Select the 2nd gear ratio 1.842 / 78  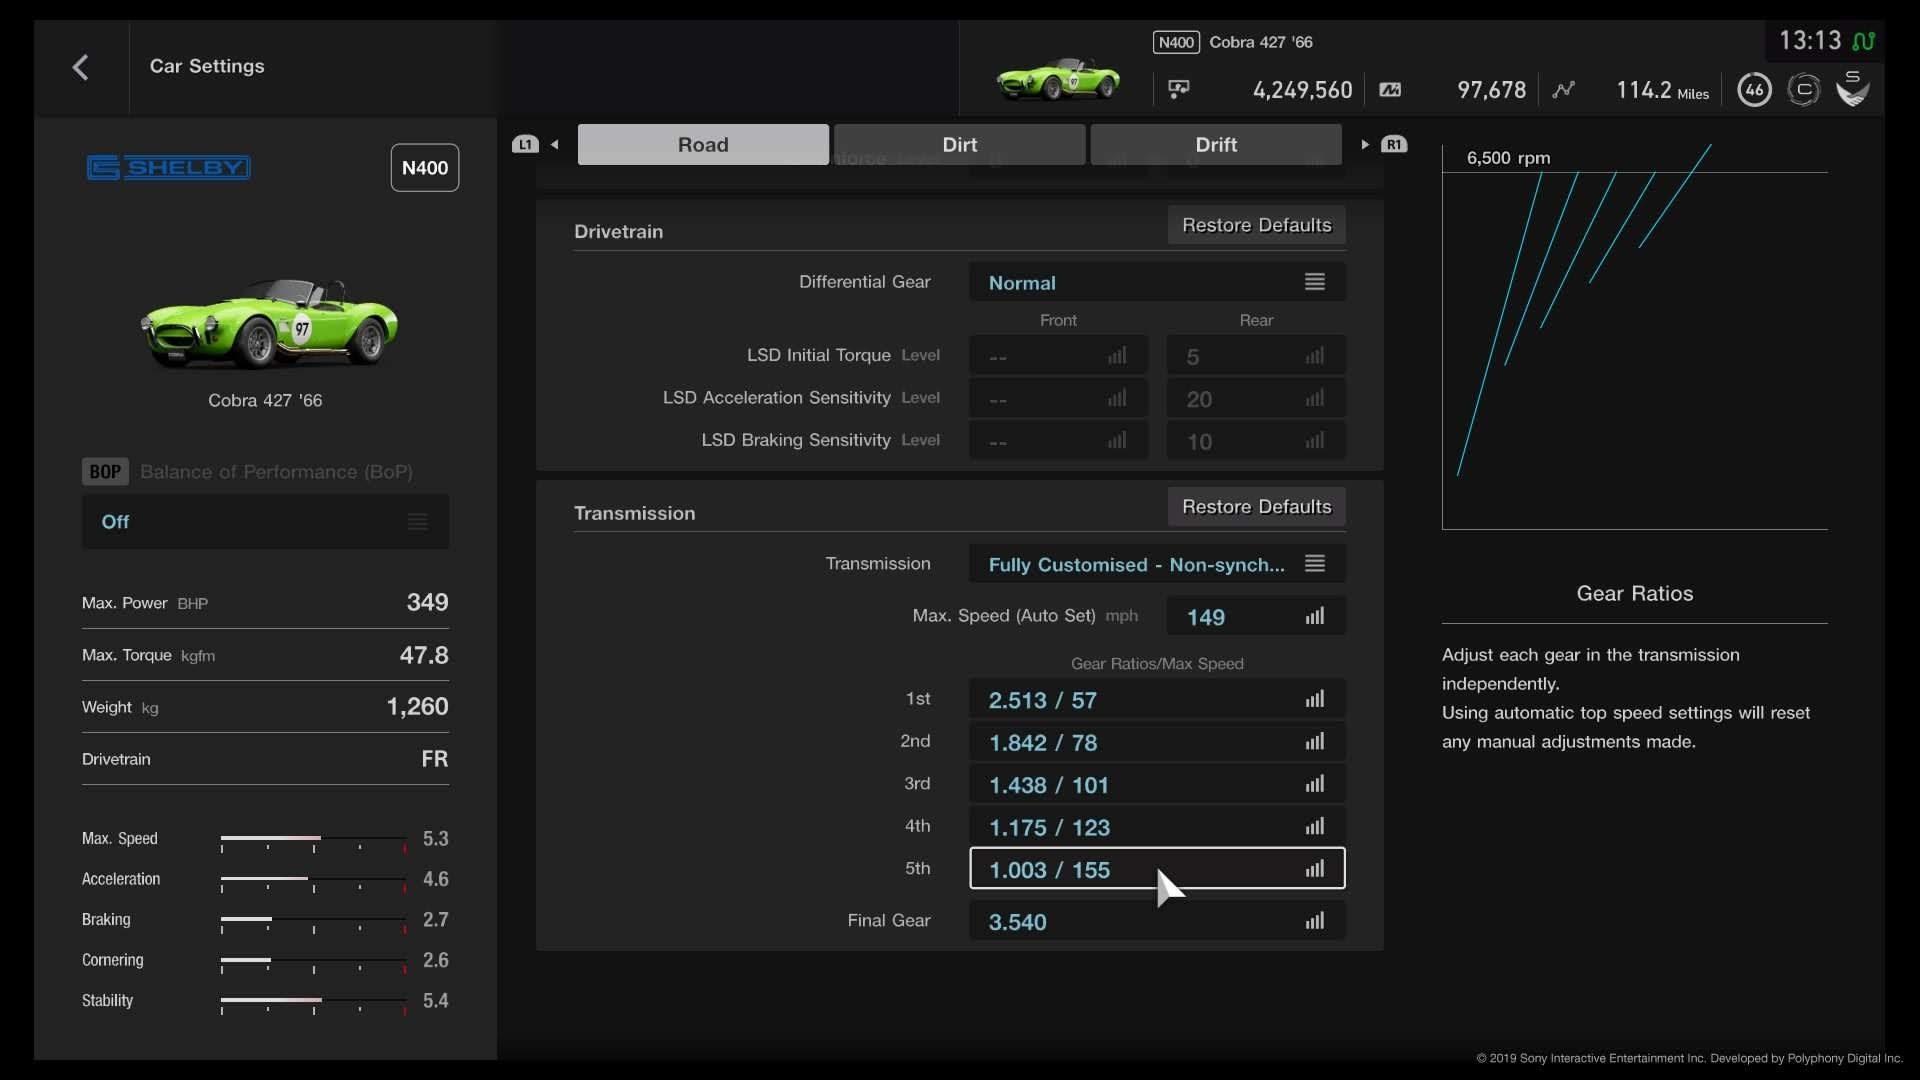point(1157,742)
